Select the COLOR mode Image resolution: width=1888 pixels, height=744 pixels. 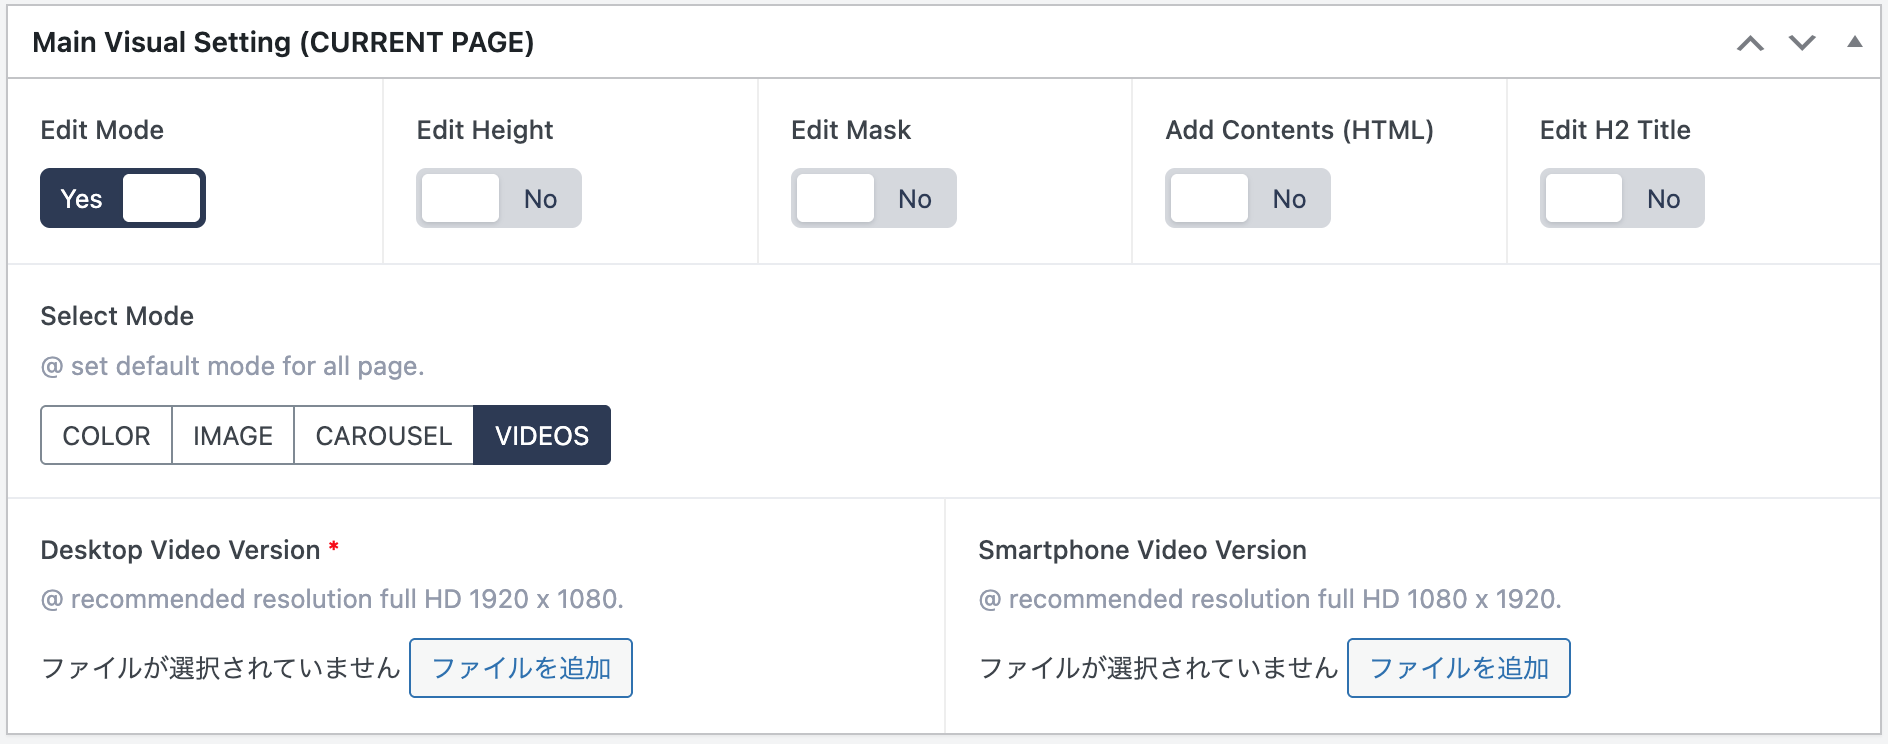106,435
